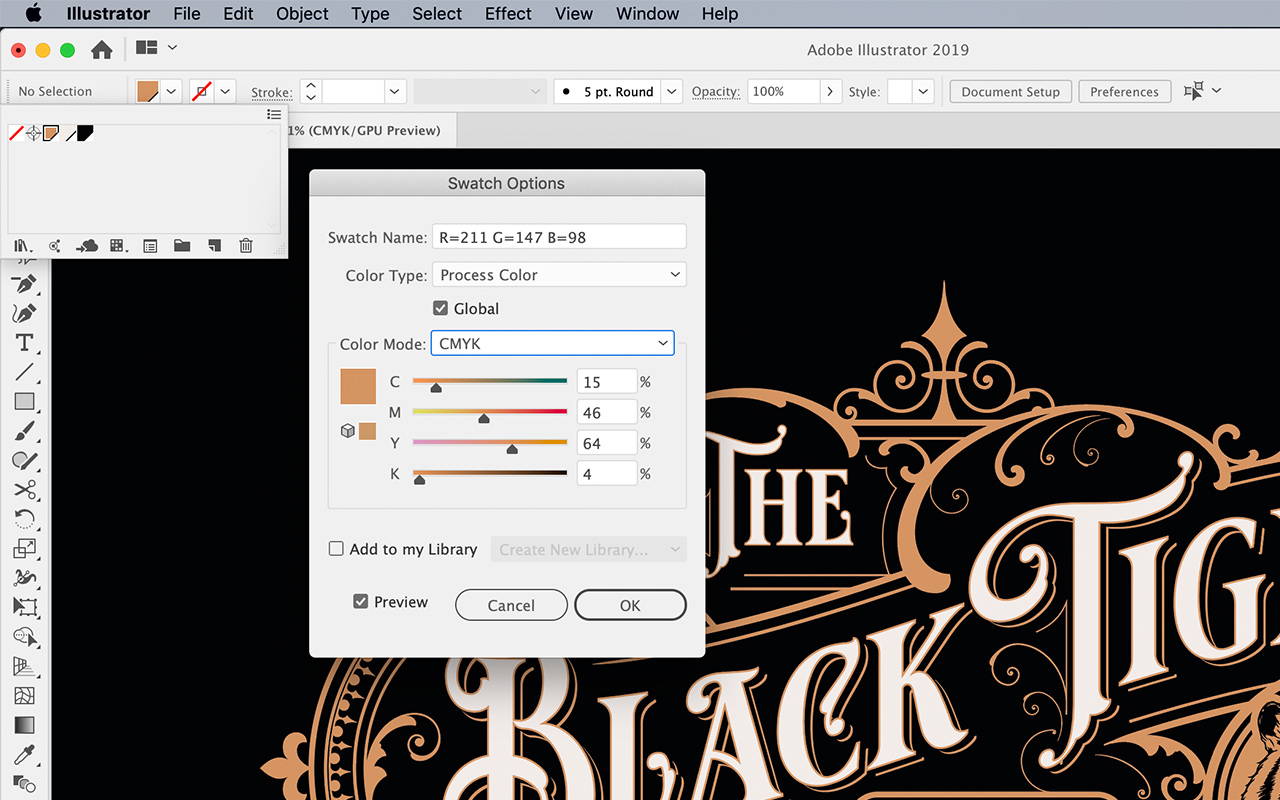Open the Effect menu
This screenshot has width=1280, height=800.
[x=508, y=14]
